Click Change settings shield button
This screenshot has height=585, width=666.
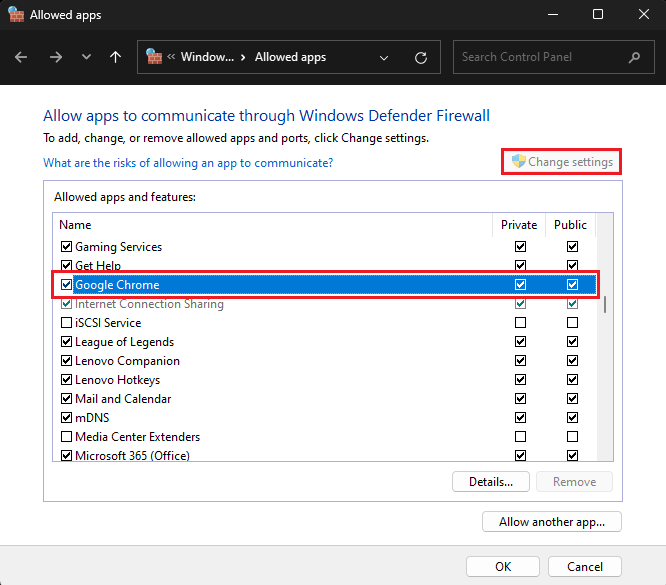(561, 162)
